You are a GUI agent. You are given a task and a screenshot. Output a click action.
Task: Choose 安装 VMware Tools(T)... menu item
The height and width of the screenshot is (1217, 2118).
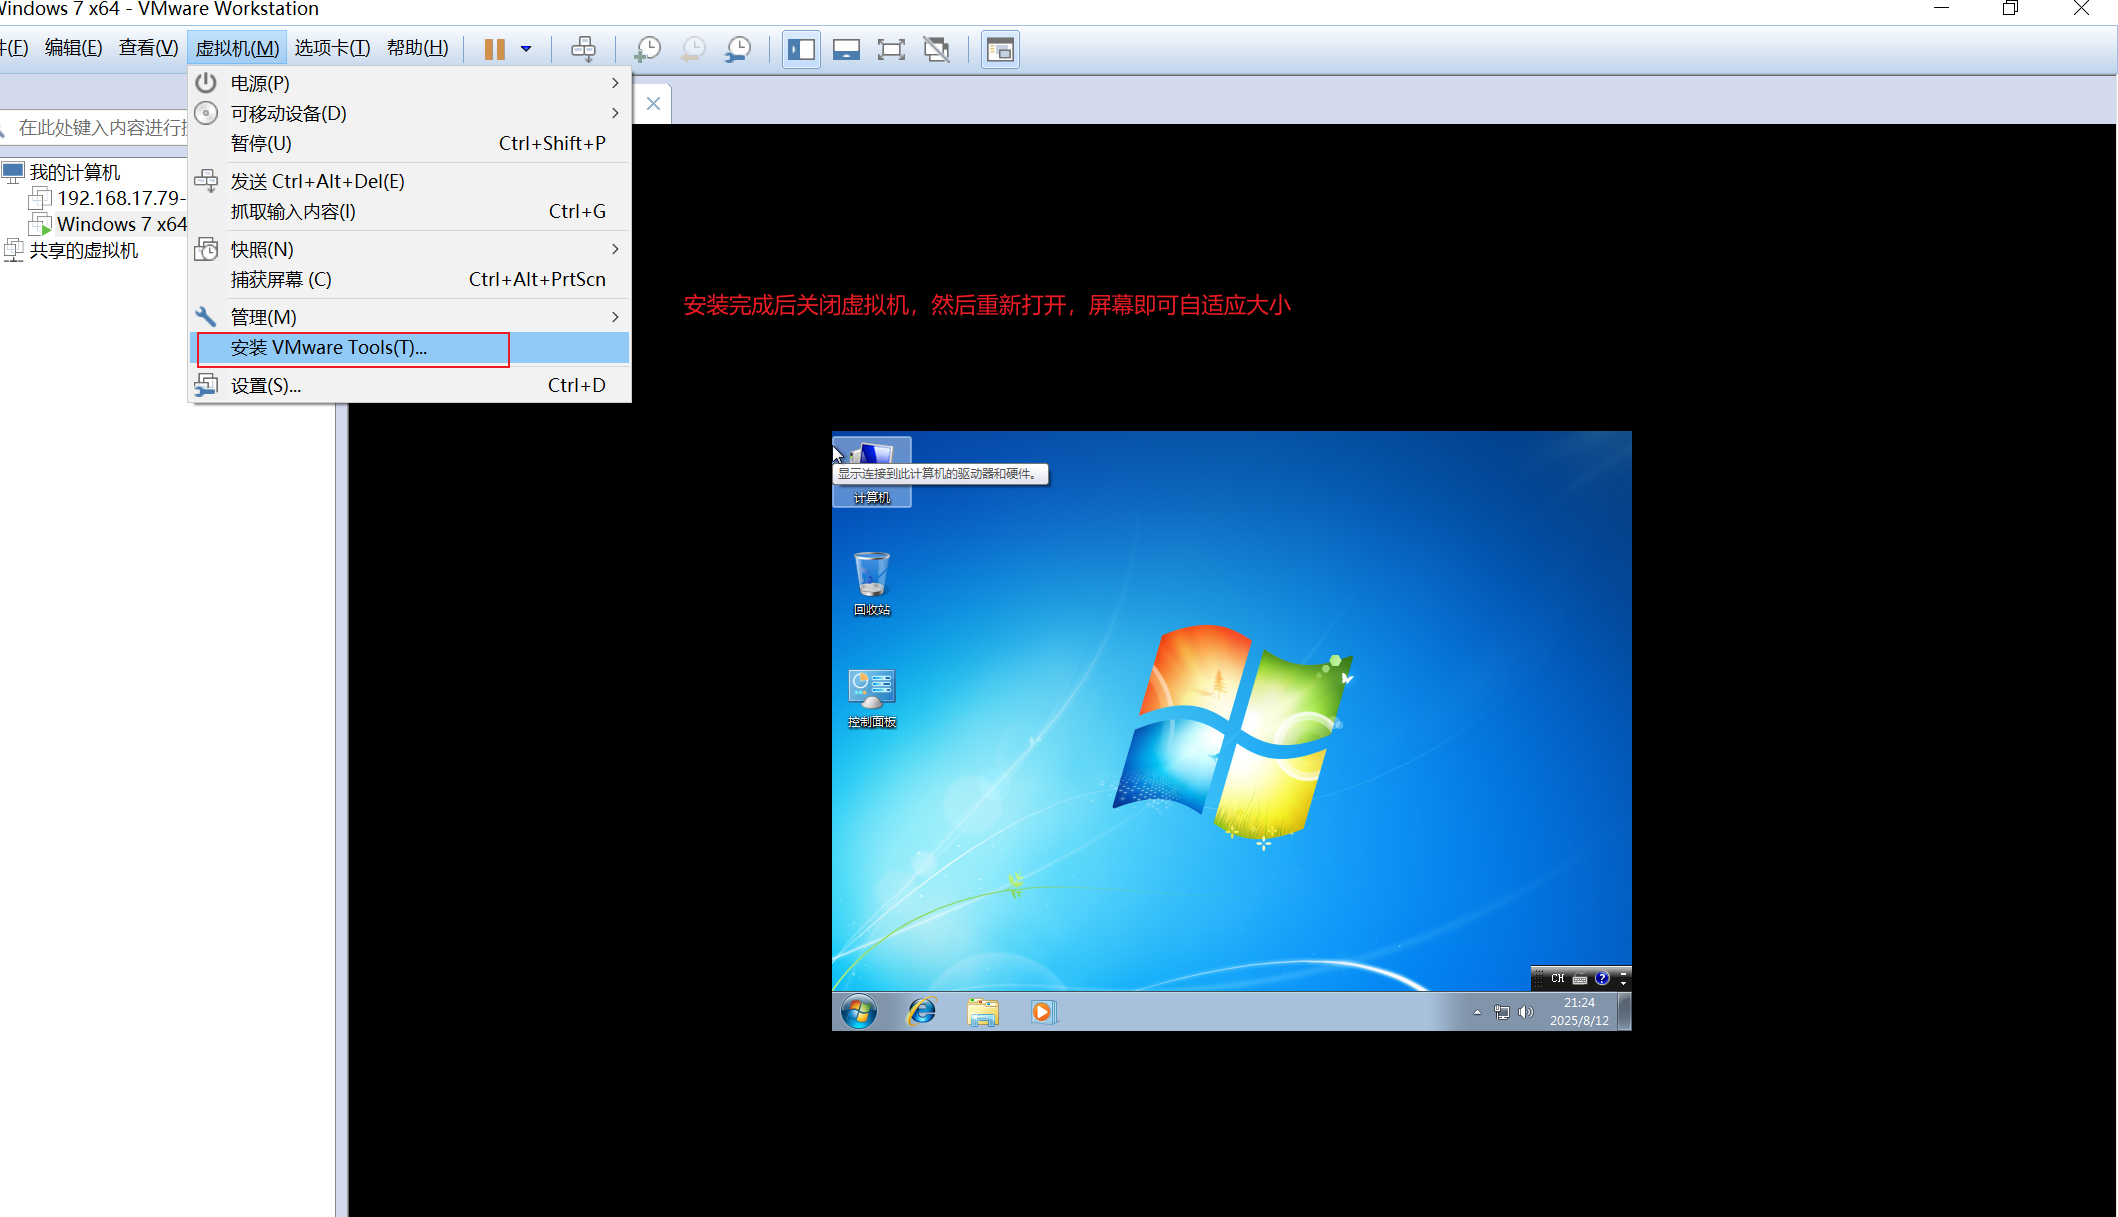[x=410, y=347]
